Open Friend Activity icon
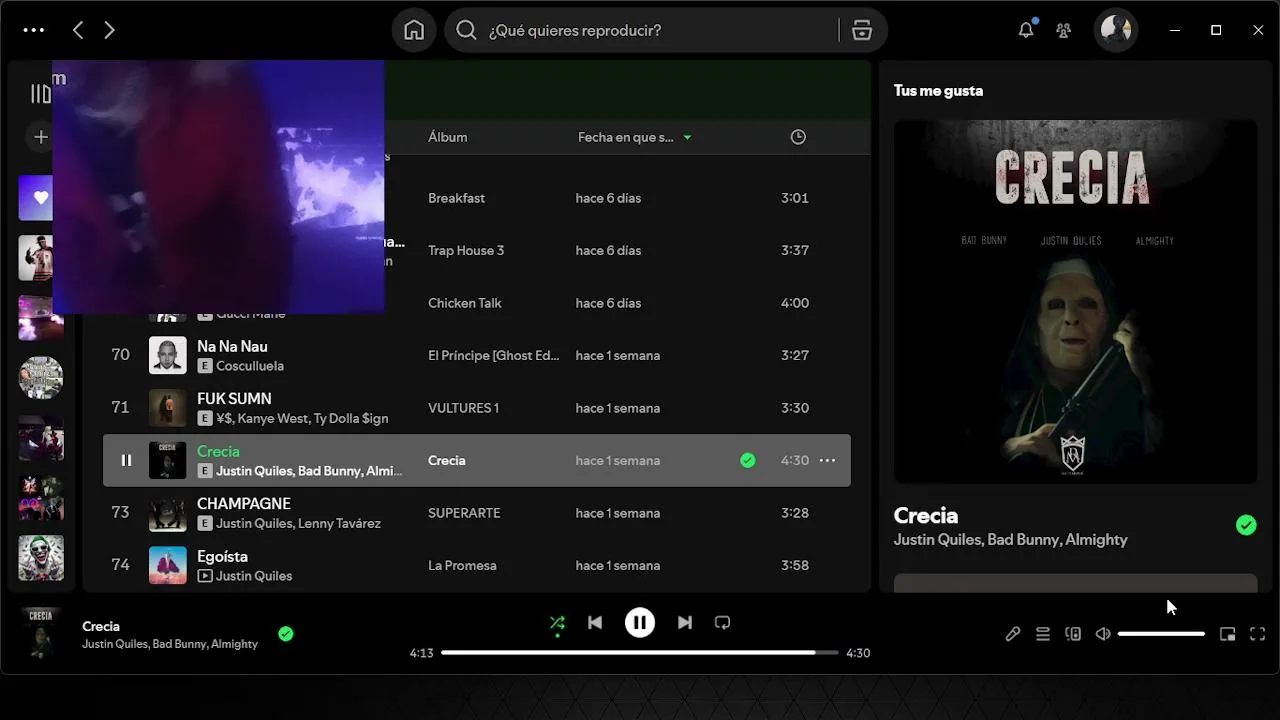The height and width of the screenshot is (720, 1280). tap(1064, 30)
